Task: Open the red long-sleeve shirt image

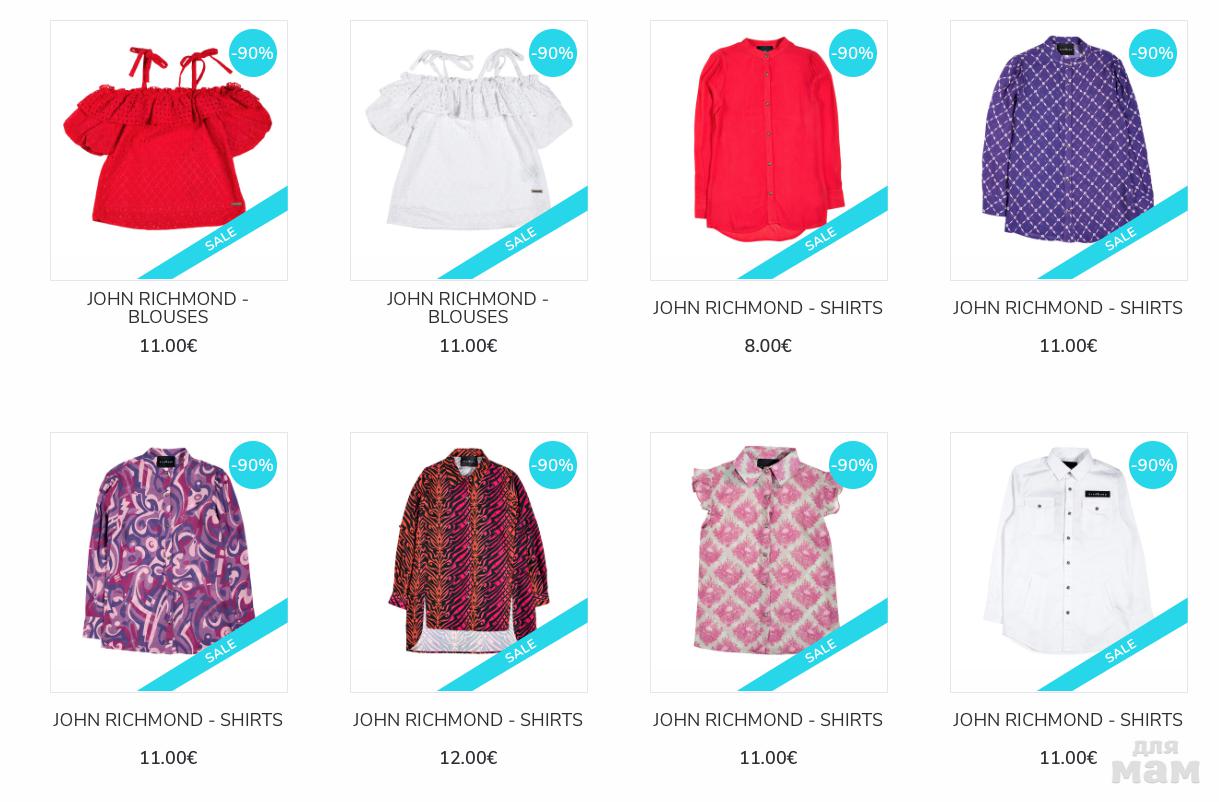Action: (x=769, y=150)
